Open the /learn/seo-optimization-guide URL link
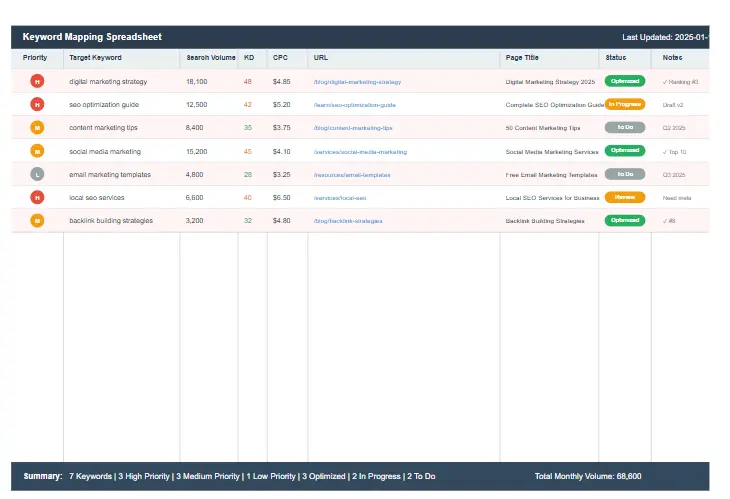730x499 pixels. [355, 105]
